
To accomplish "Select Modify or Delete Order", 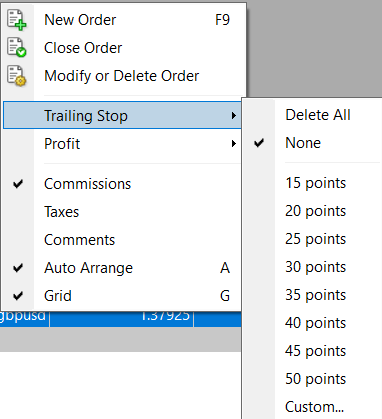I will click(122, 76).
